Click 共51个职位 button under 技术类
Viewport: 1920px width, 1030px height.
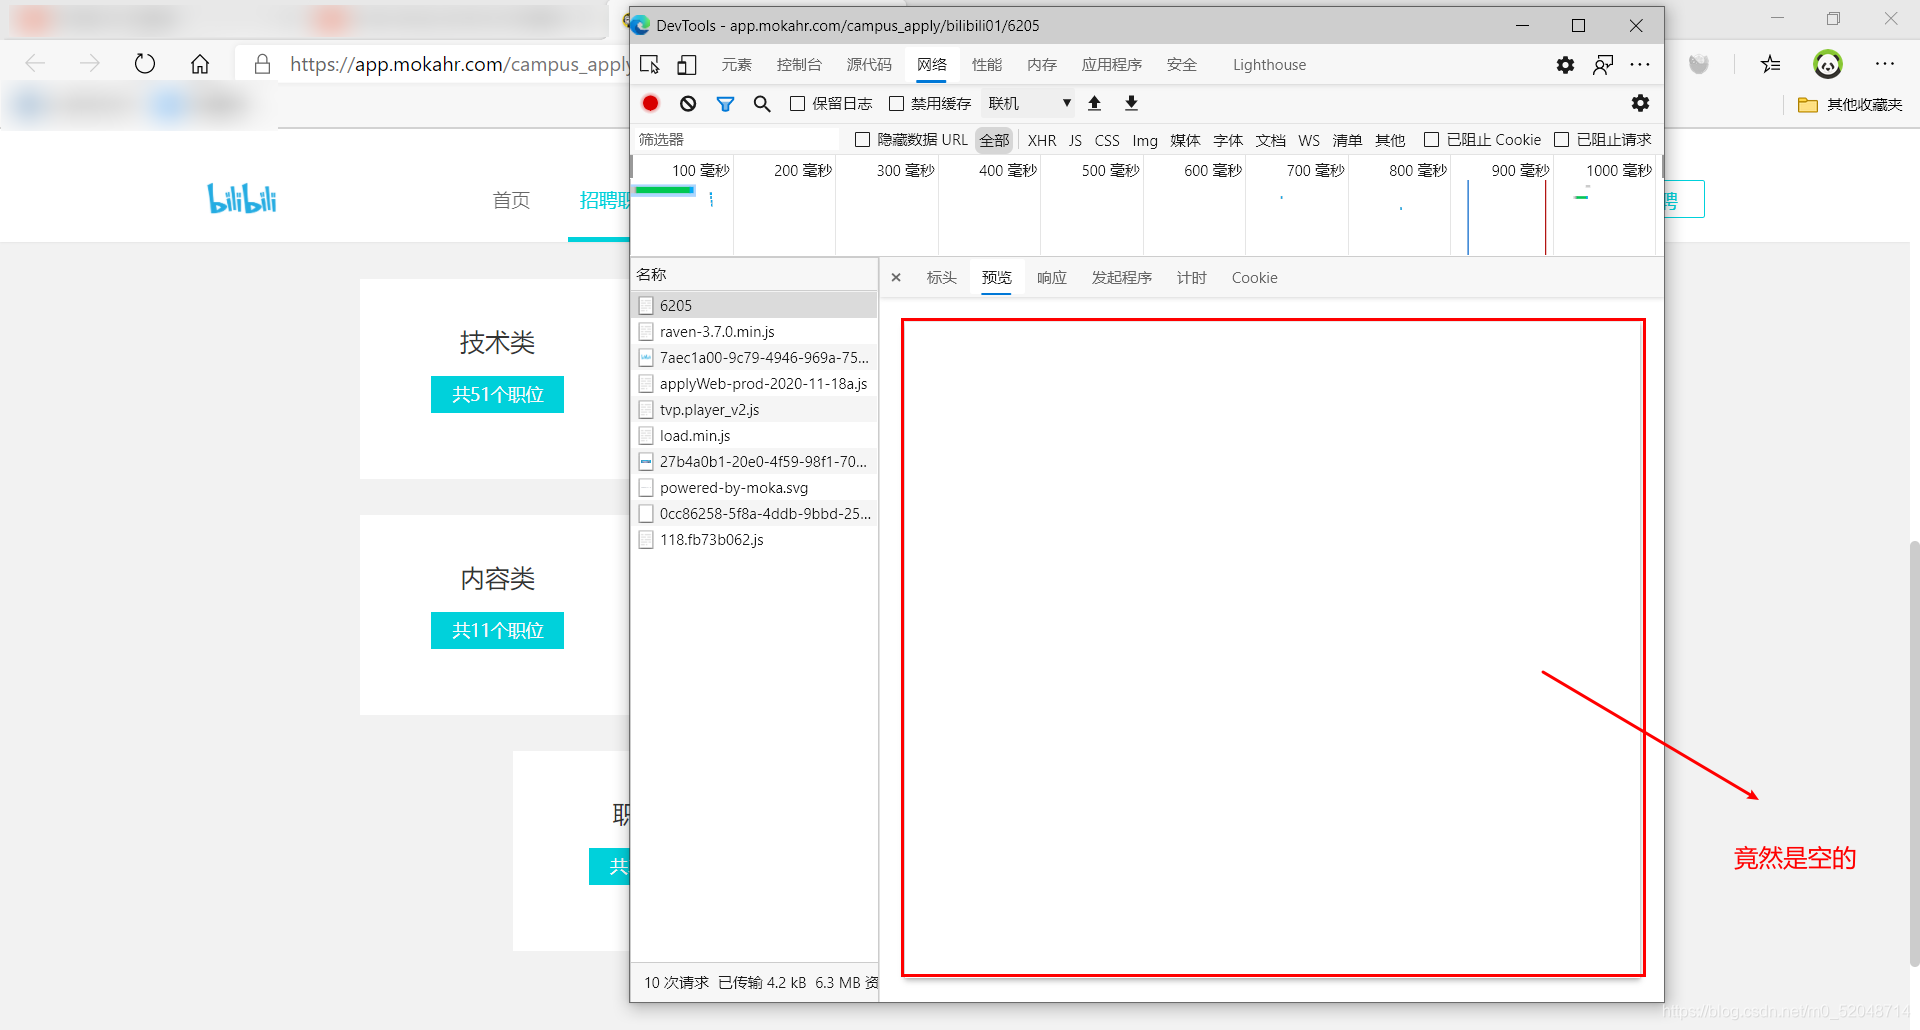(x=497, y=394)
